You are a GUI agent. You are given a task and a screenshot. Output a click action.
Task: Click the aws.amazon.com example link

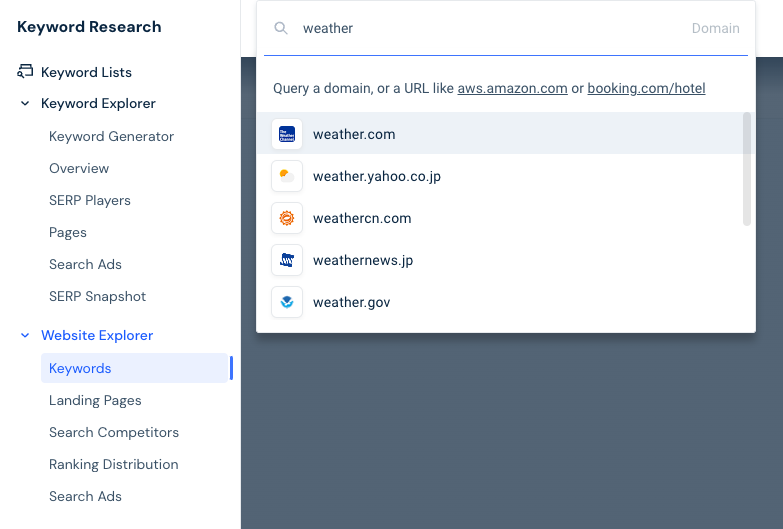click(512, 88)
